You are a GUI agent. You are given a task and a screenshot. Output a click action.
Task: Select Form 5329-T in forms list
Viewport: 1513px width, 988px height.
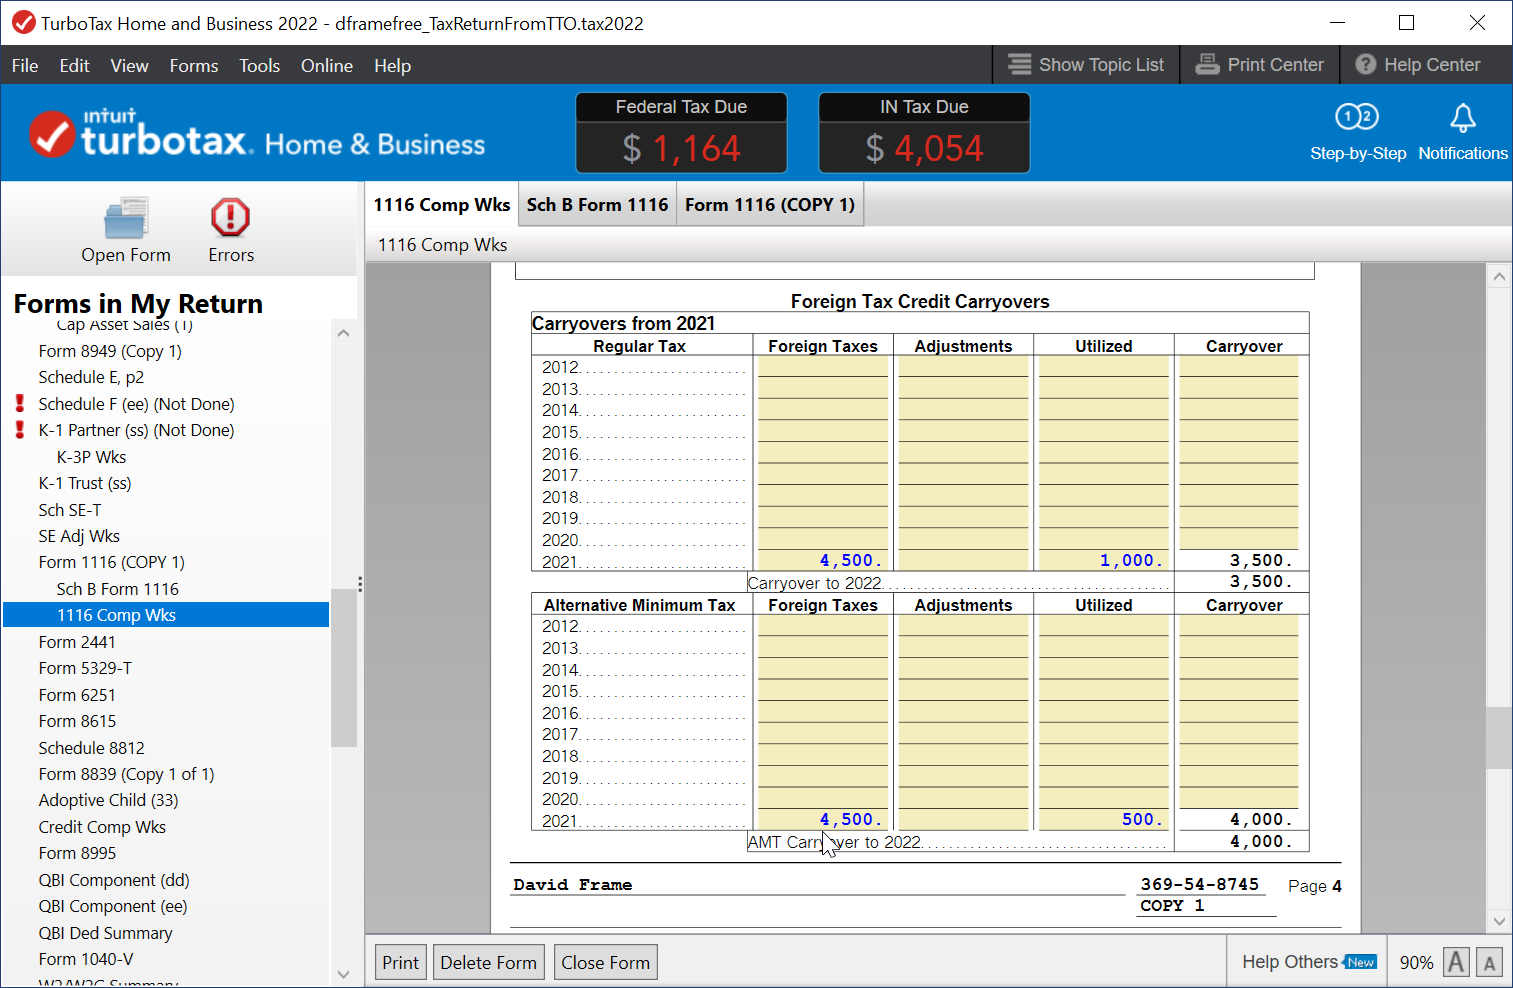pos(85,668)
